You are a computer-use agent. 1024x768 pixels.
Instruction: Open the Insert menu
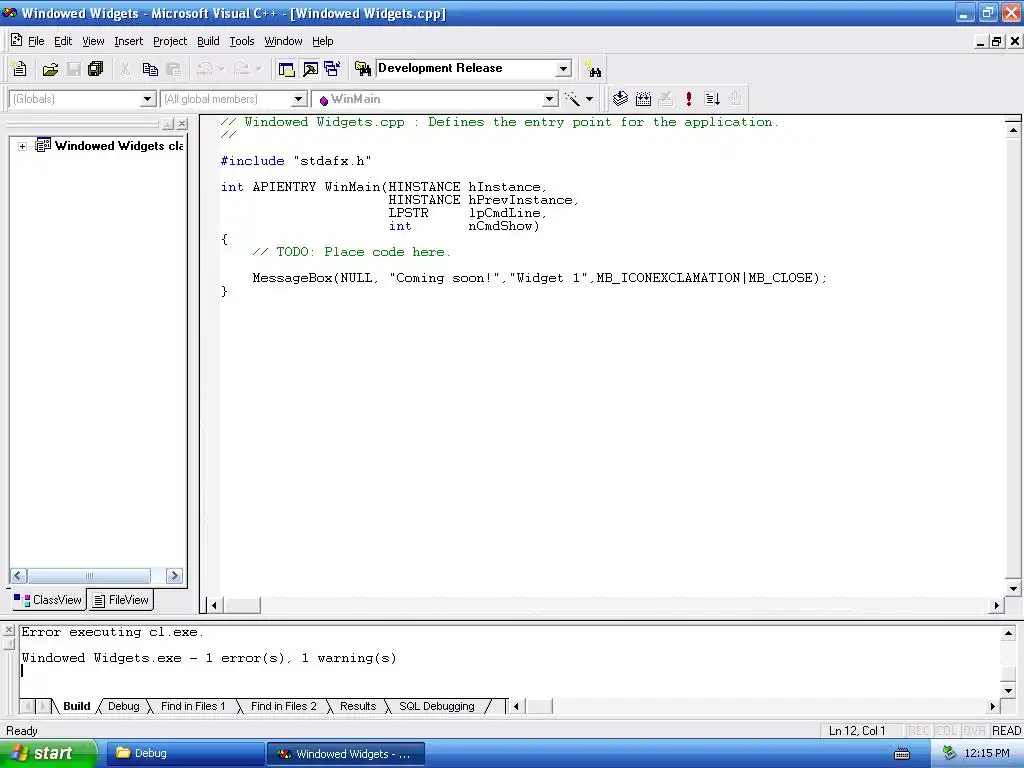coord(128,41)
